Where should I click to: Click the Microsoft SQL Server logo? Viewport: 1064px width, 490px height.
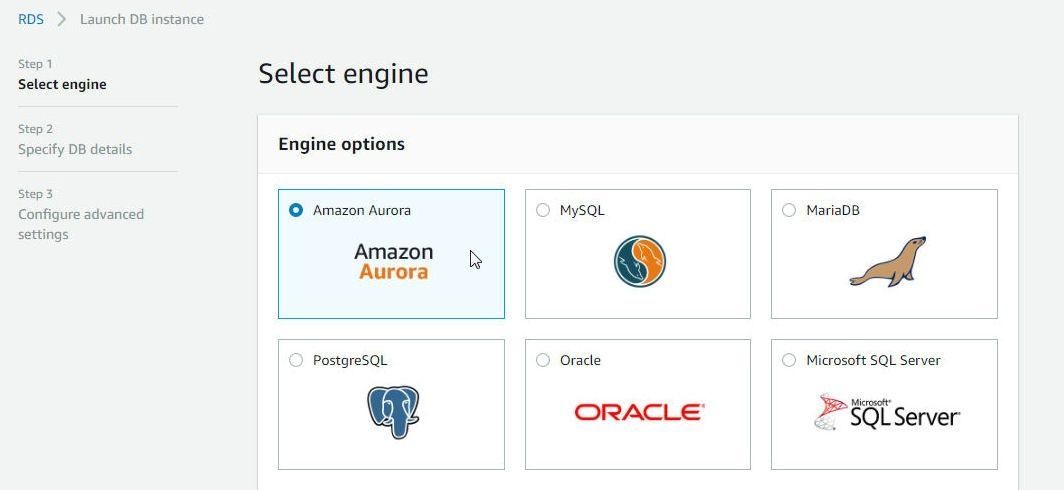(887, 412)
